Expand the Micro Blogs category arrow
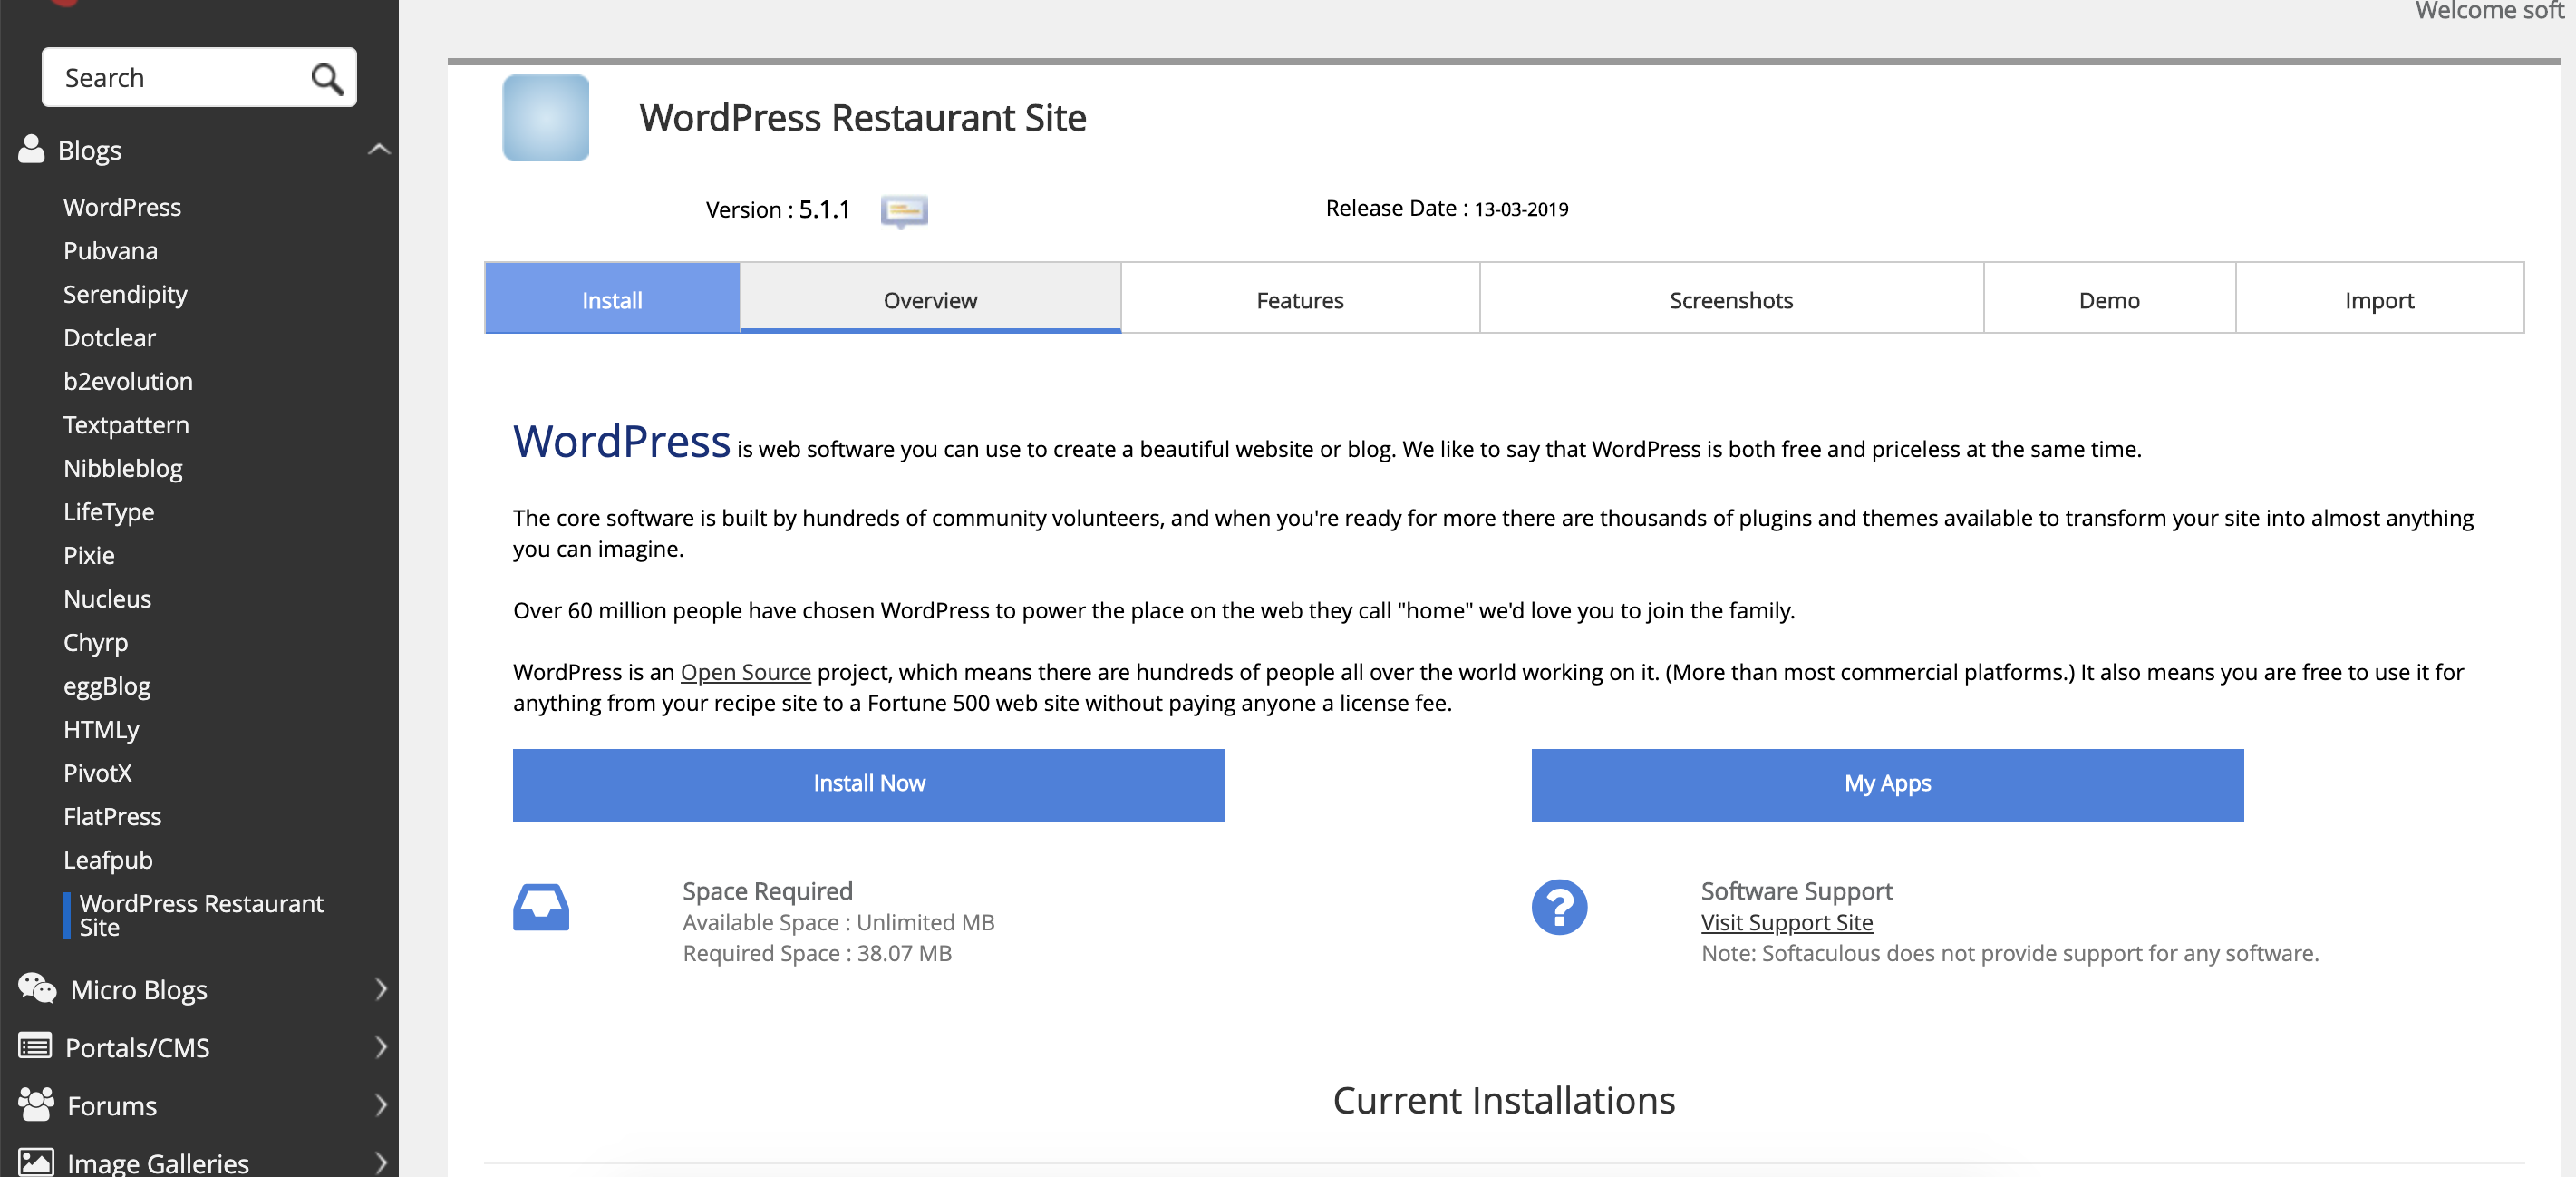 (x=380, y=989)
